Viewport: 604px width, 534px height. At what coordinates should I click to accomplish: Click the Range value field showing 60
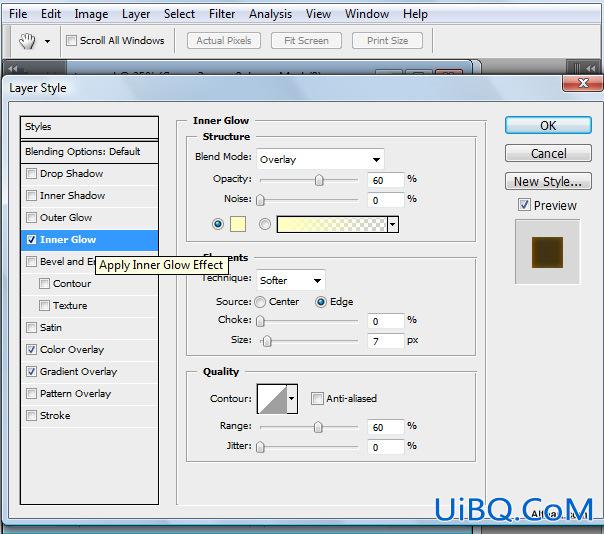386,427
